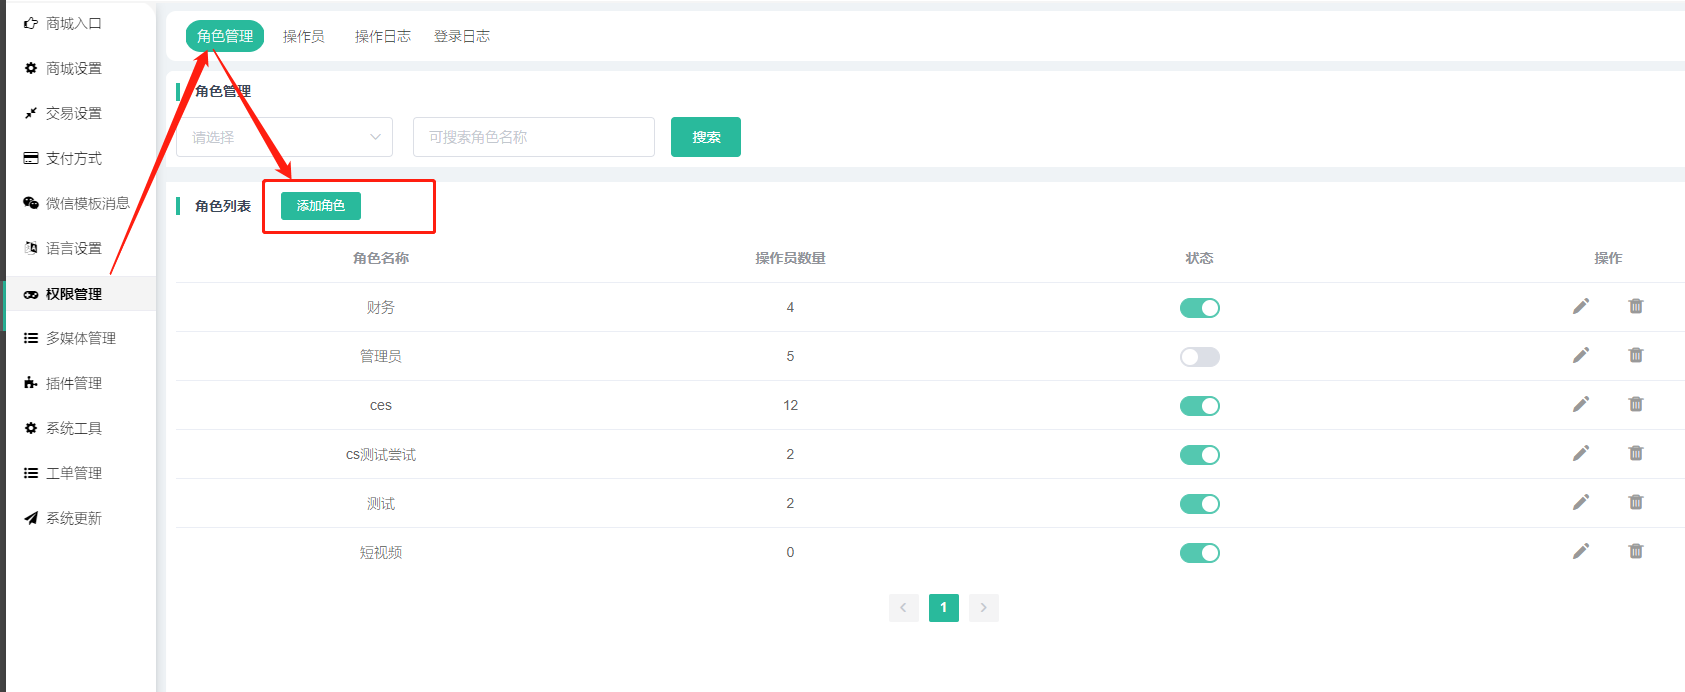1685x692 pixels.
Task: Click the green 搜索 button
Action: [705, 137]
